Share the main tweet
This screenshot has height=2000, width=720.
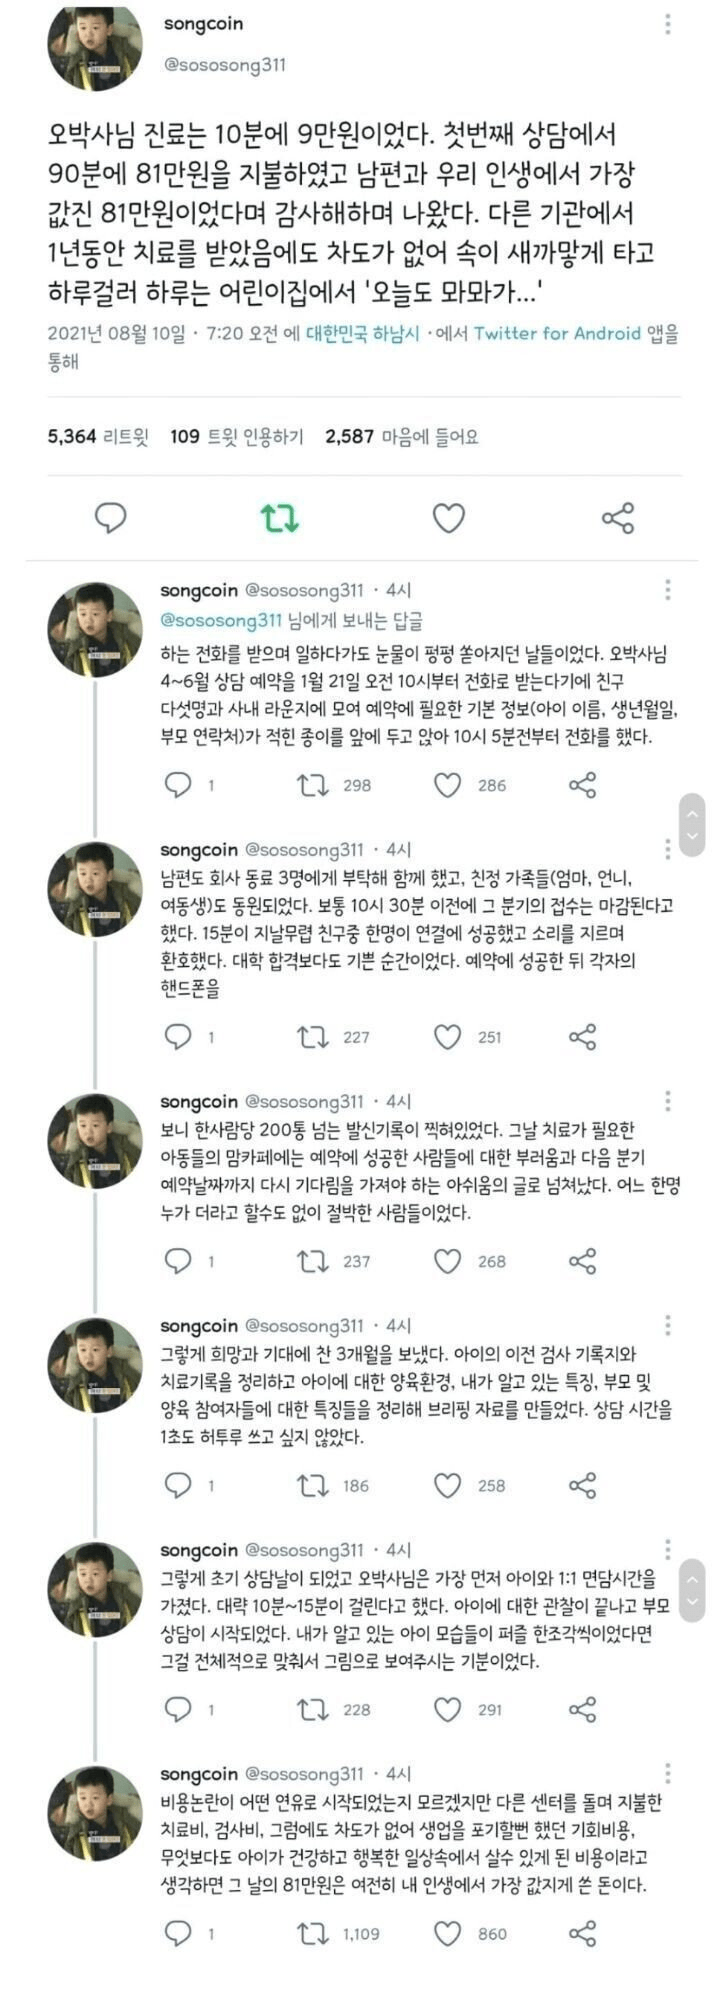(x=618, y=518)
